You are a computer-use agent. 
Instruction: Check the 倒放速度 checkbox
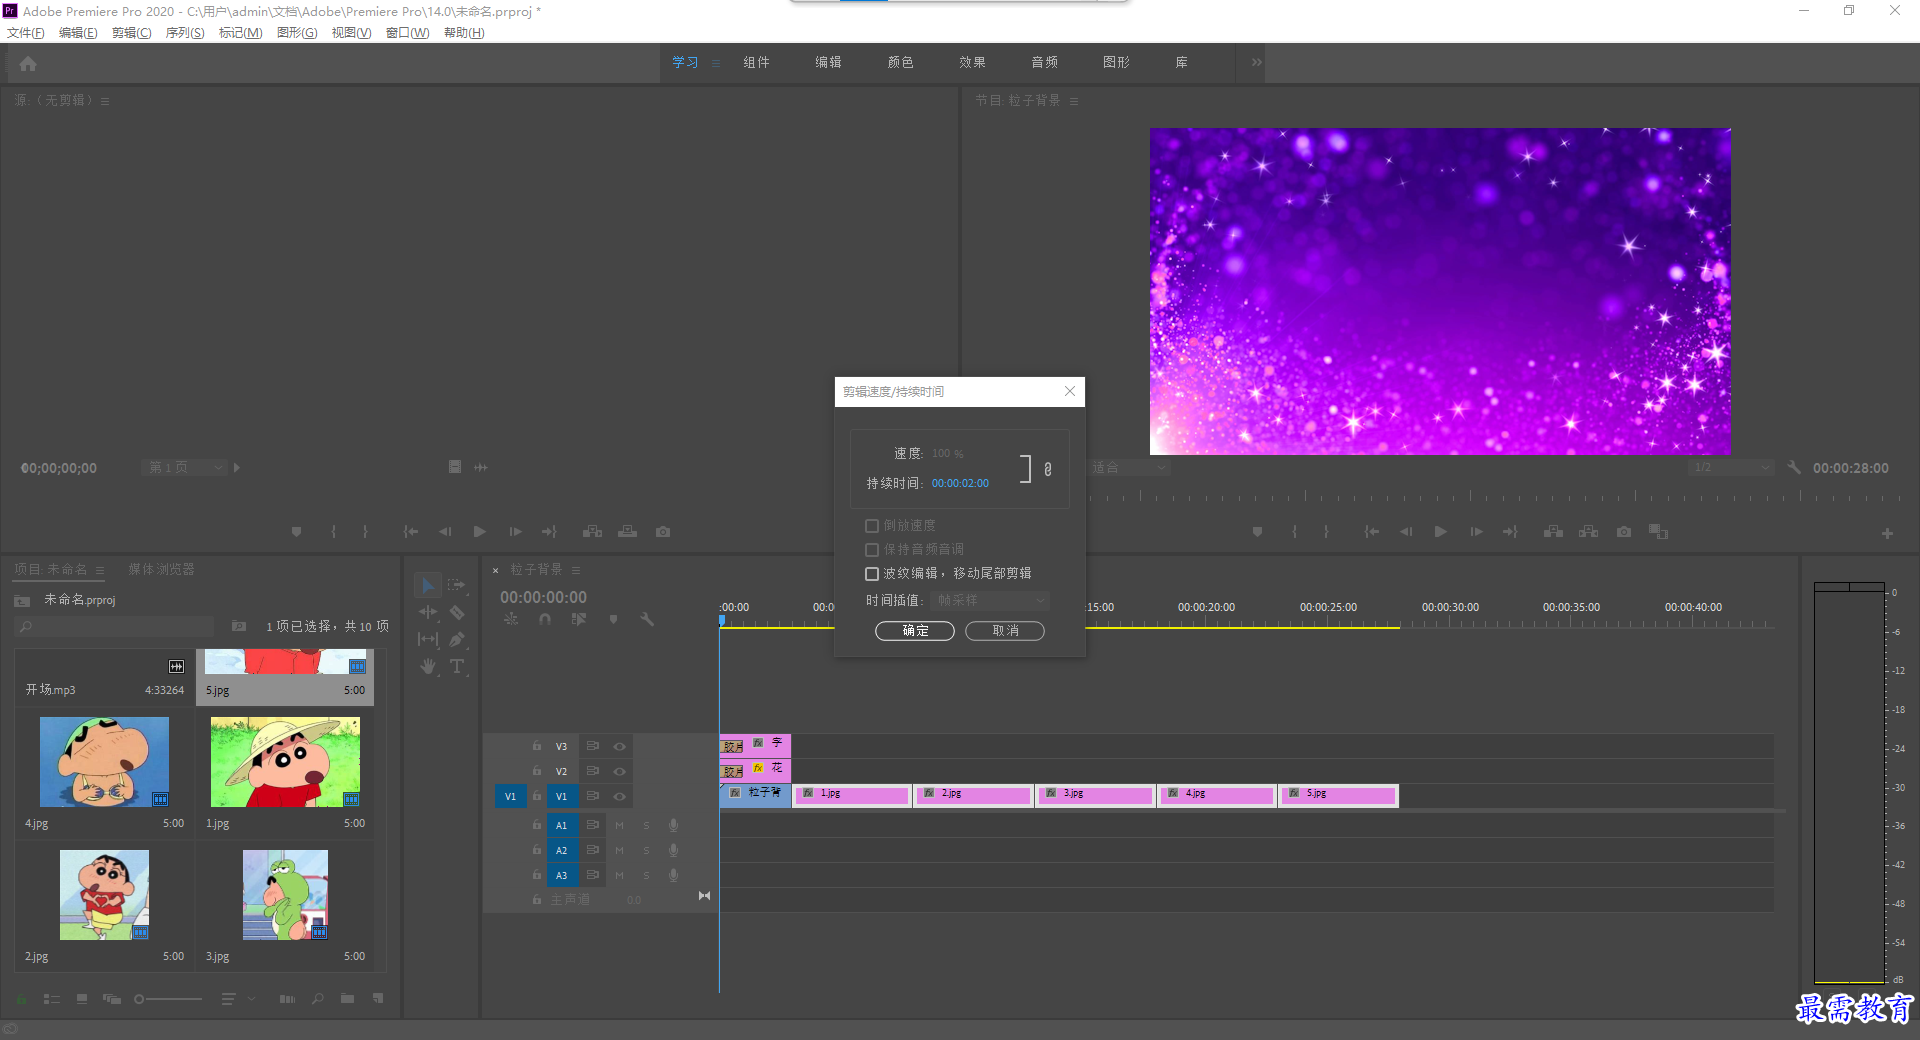[x=872, y=526]
